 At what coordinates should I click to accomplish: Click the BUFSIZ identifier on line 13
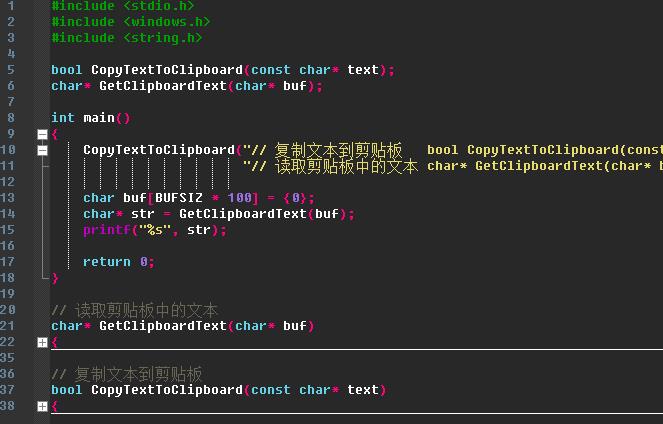(179, 198)
